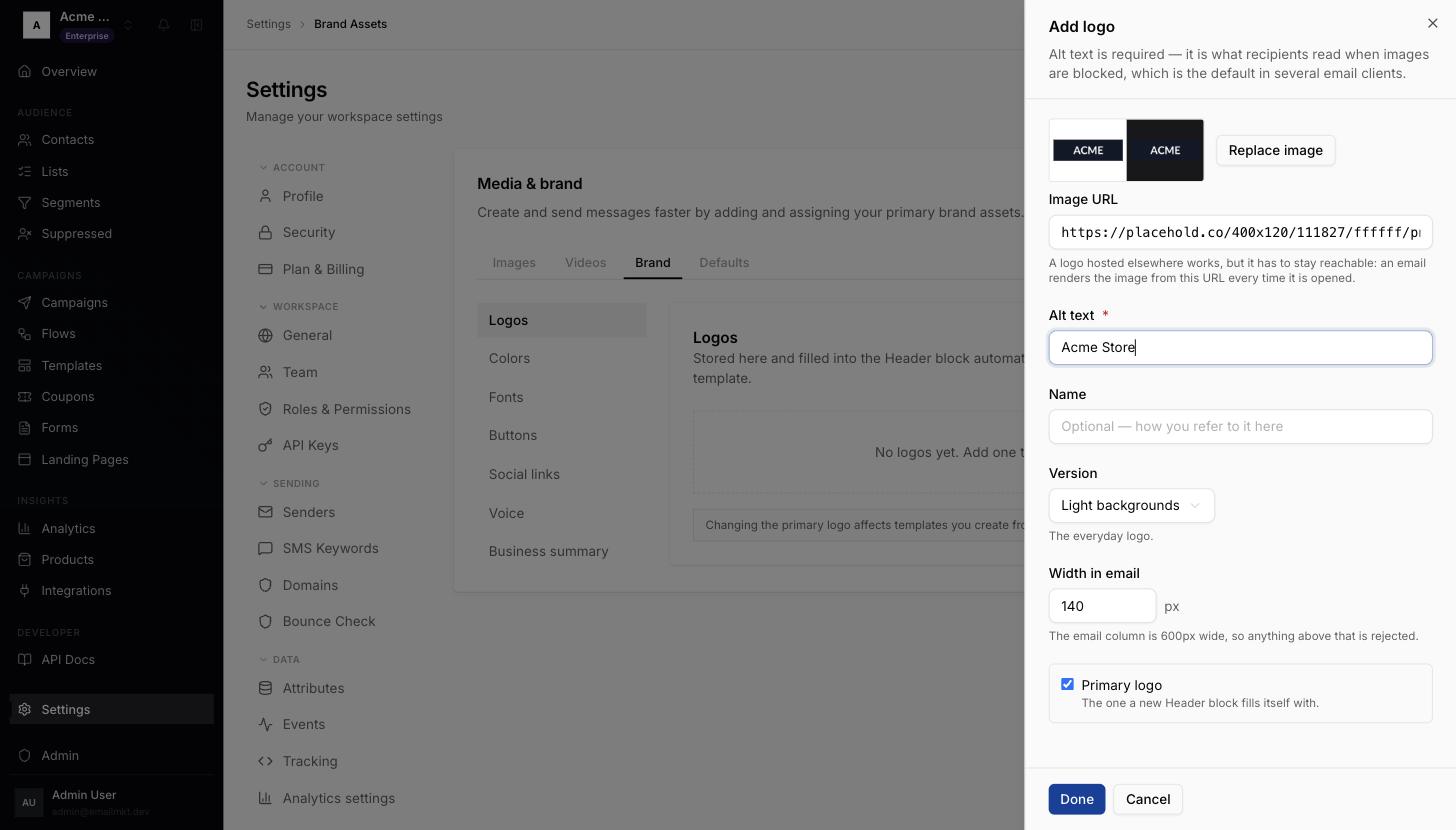Select the dark-background ACME logo preview
The width and height of the screenshot is (1456, 830).
(1165, 151)
